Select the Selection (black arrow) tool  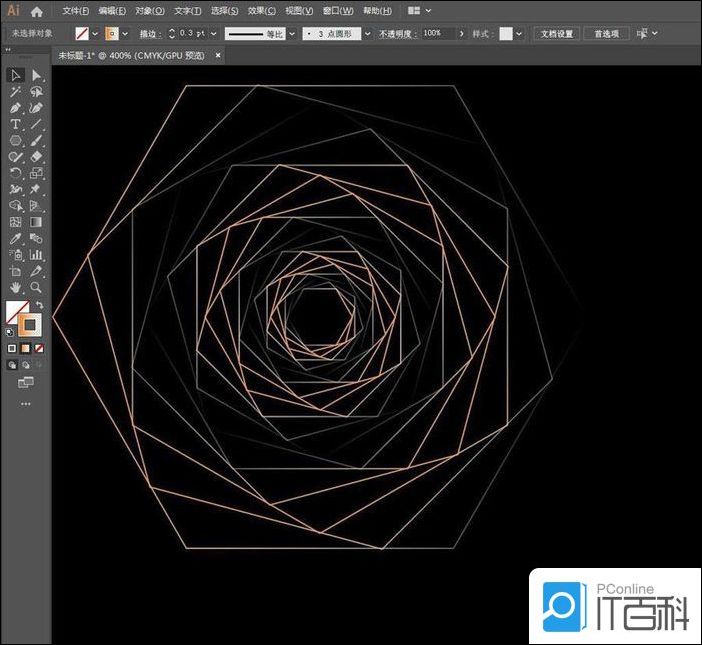16,75
